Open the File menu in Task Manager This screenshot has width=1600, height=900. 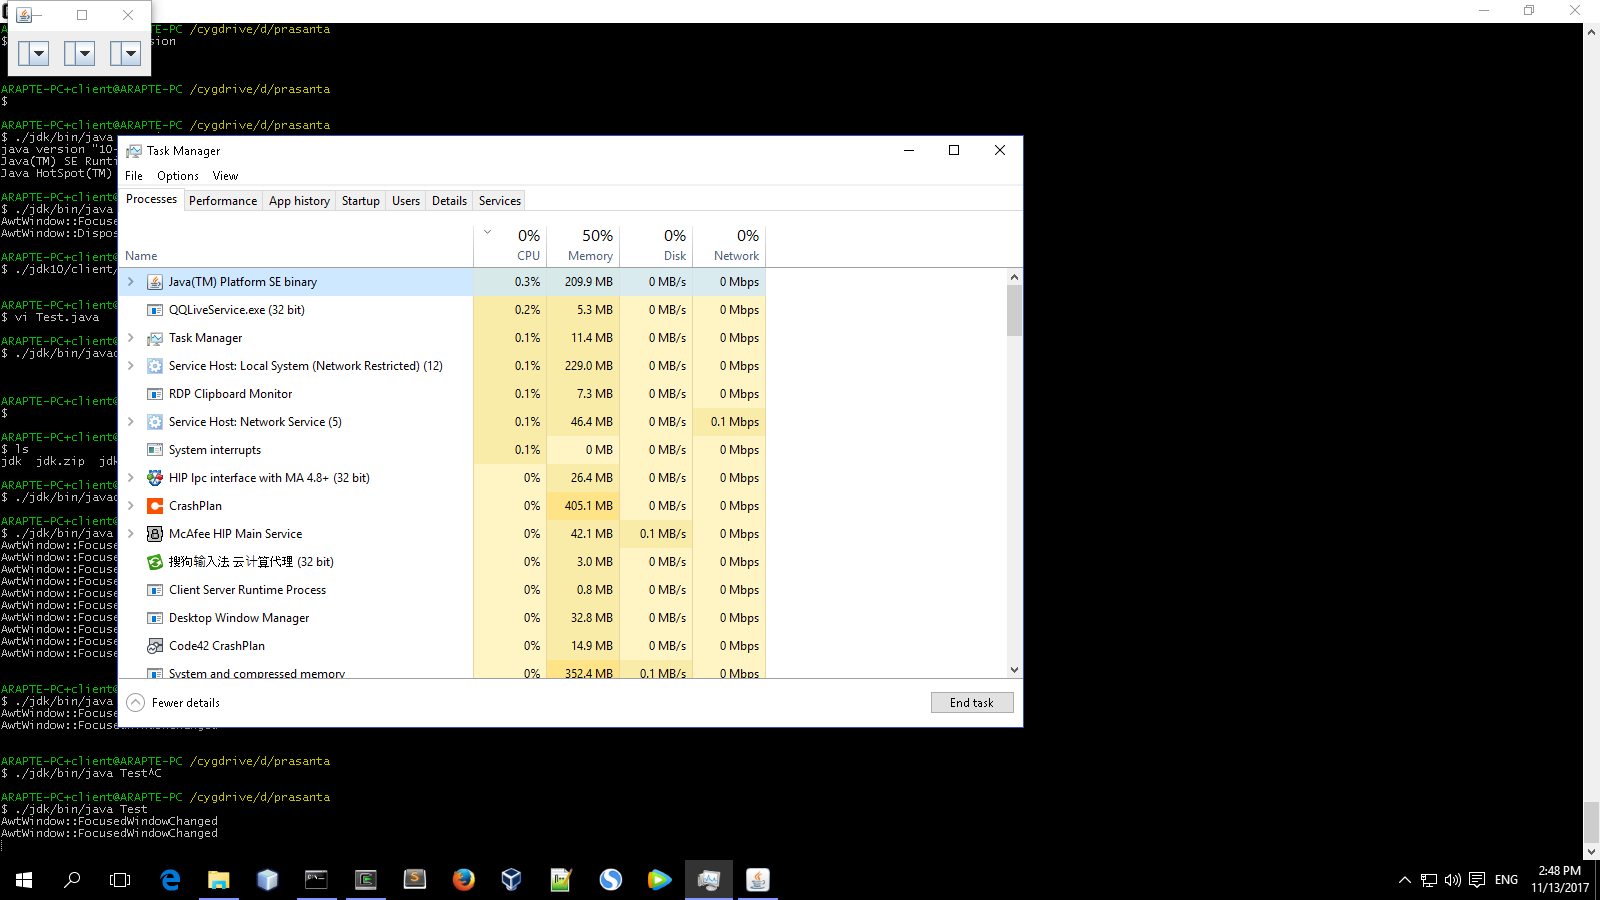134,176
